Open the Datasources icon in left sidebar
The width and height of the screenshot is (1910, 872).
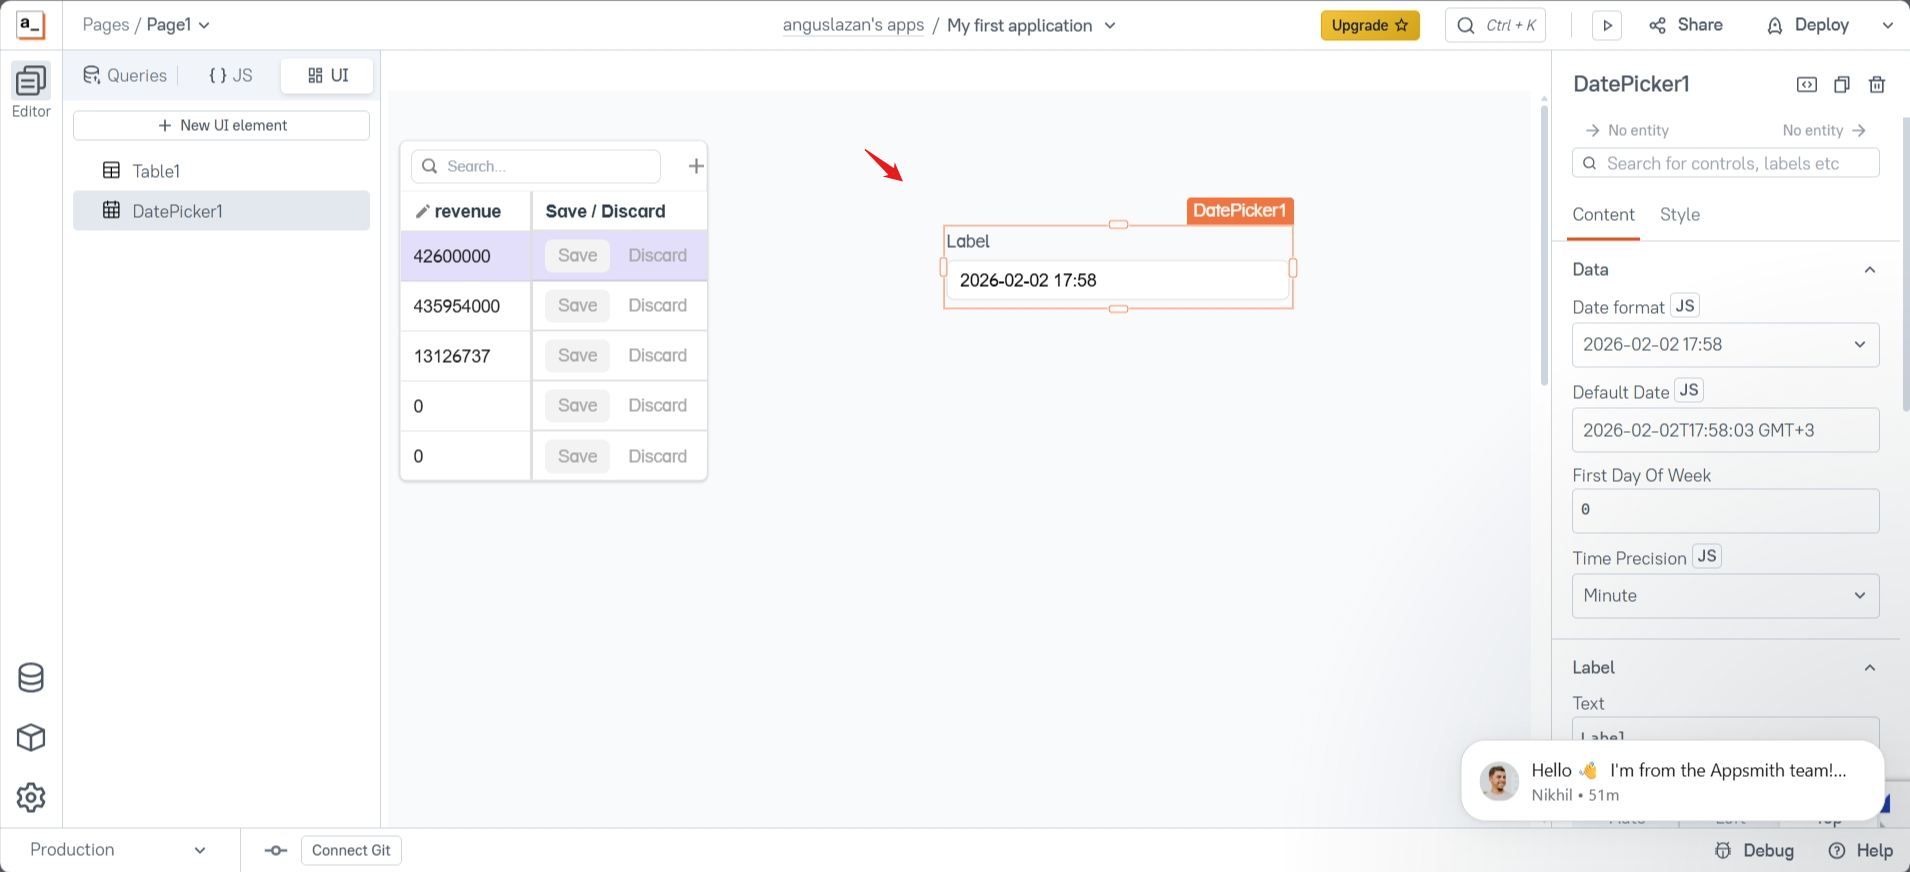click(x=31, y=678)
